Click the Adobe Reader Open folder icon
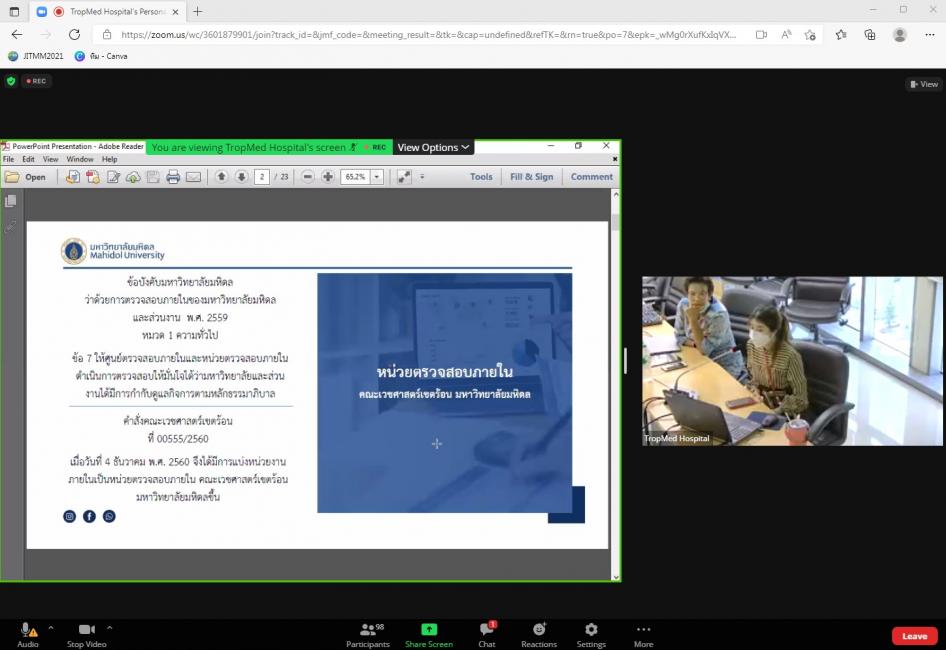946x650 pixels. (x=12, y=177)
